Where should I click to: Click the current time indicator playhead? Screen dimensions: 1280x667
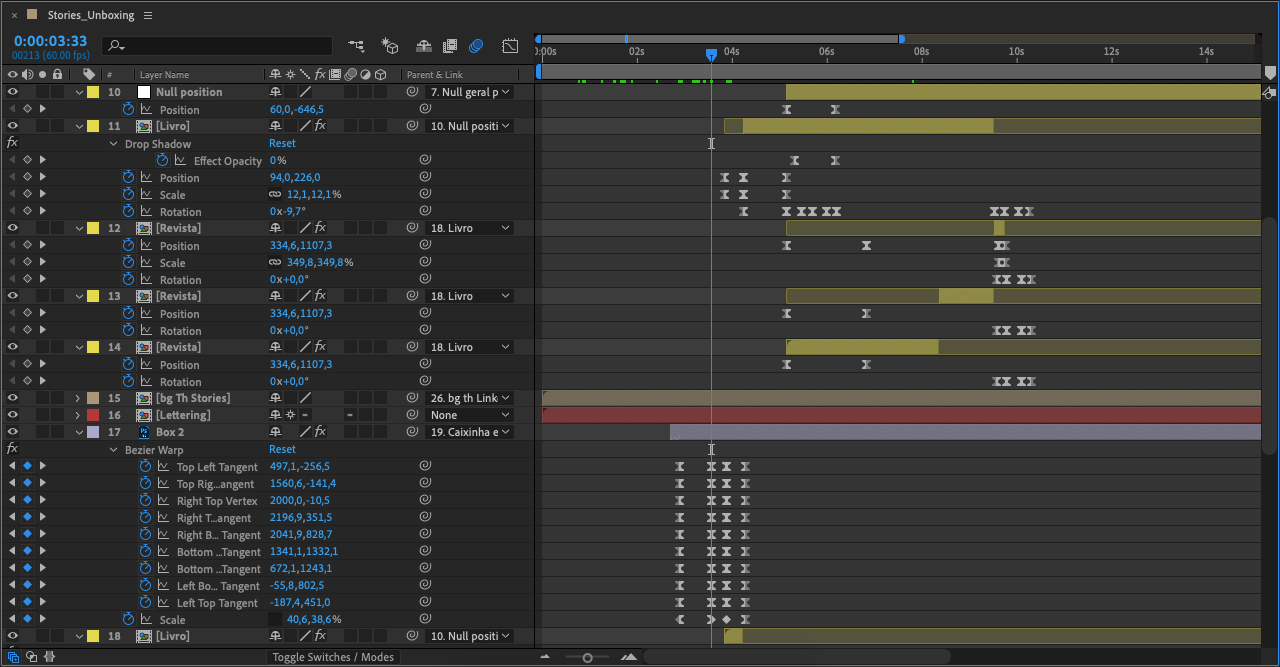(x=711, y=54)
